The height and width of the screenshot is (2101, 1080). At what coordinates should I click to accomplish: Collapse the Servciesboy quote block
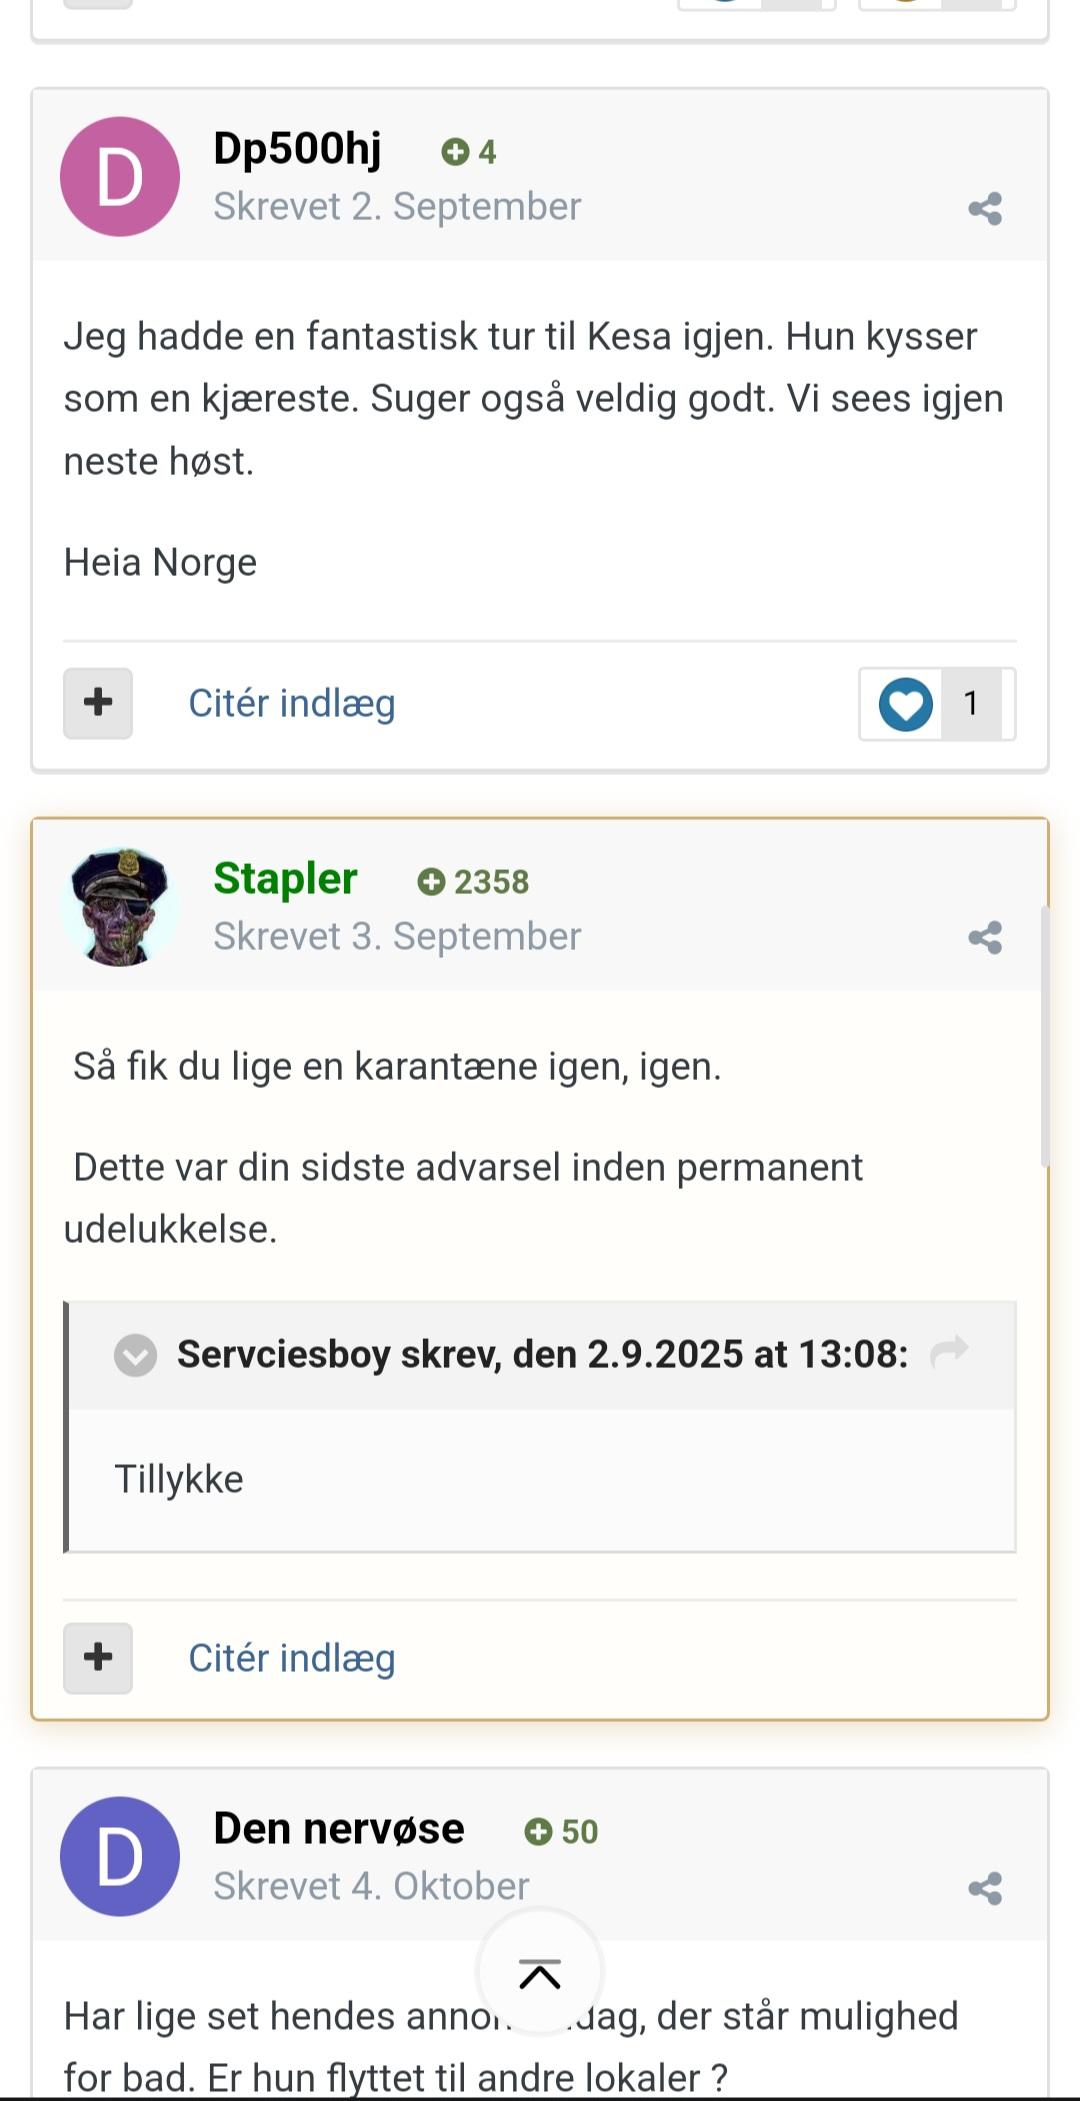(x=136, y=1355)
